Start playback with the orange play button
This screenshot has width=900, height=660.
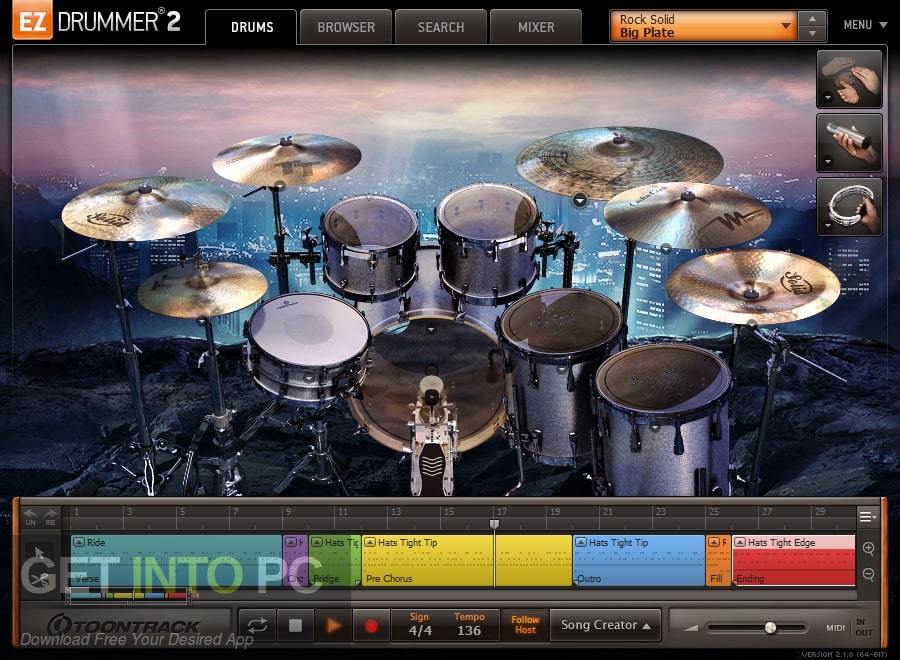333,625
